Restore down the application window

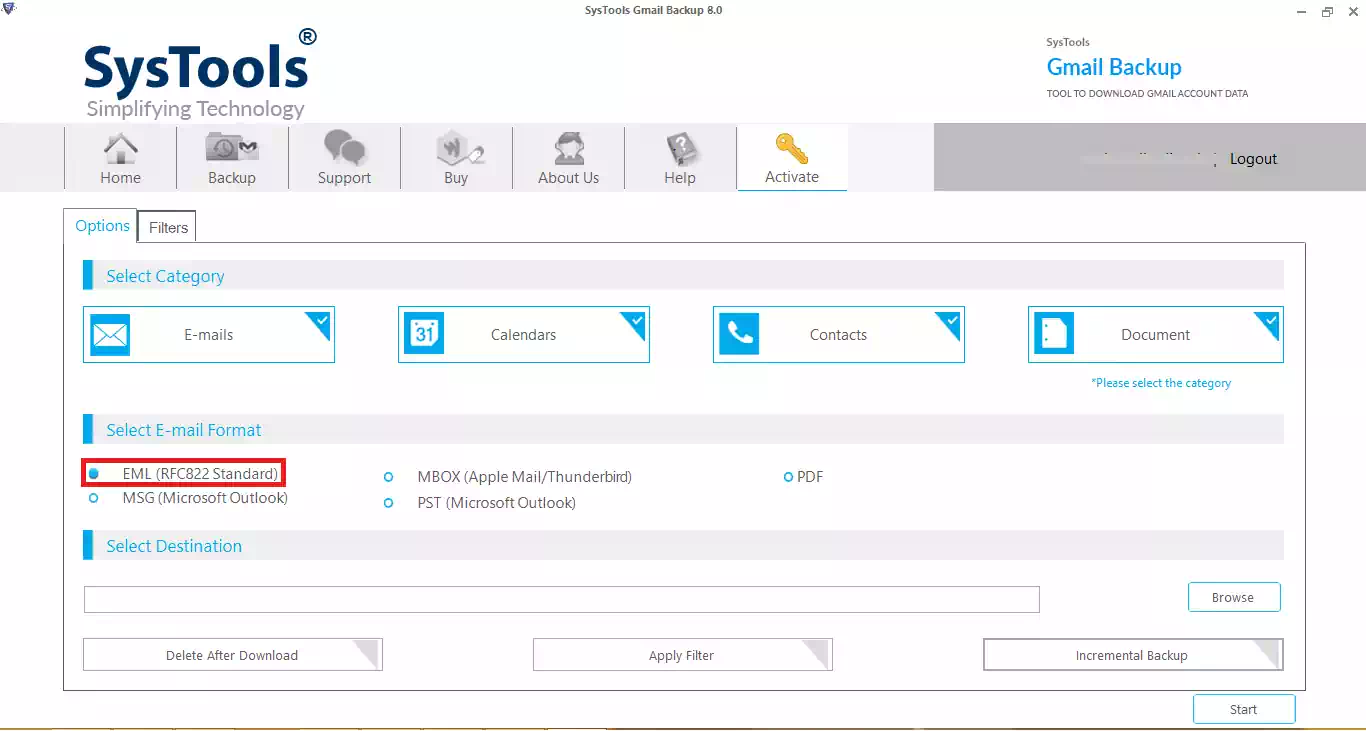pos(1327,11)
